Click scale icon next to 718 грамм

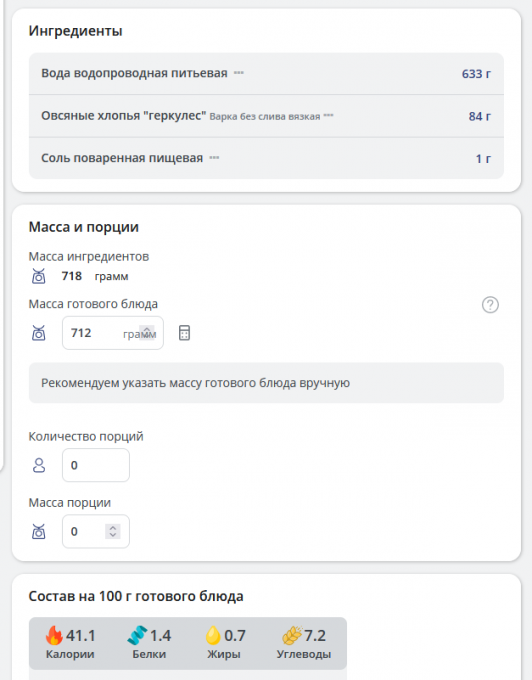tap(39, 276)
